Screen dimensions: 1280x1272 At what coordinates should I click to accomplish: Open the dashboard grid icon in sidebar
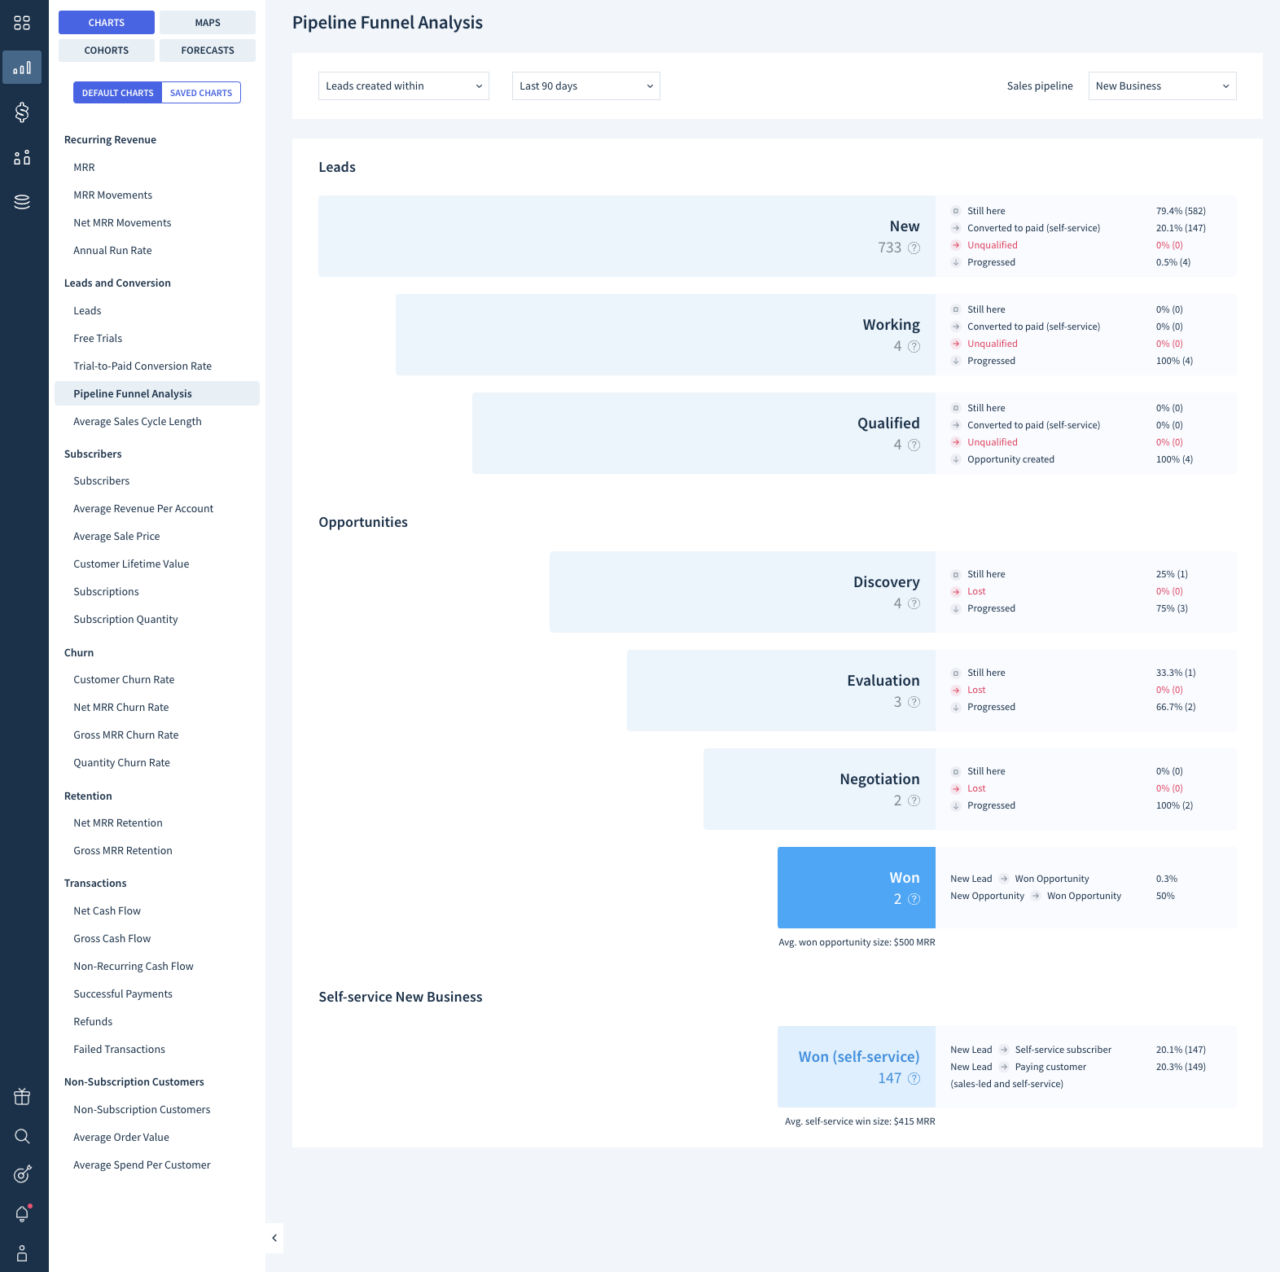[x=22, y=22]
